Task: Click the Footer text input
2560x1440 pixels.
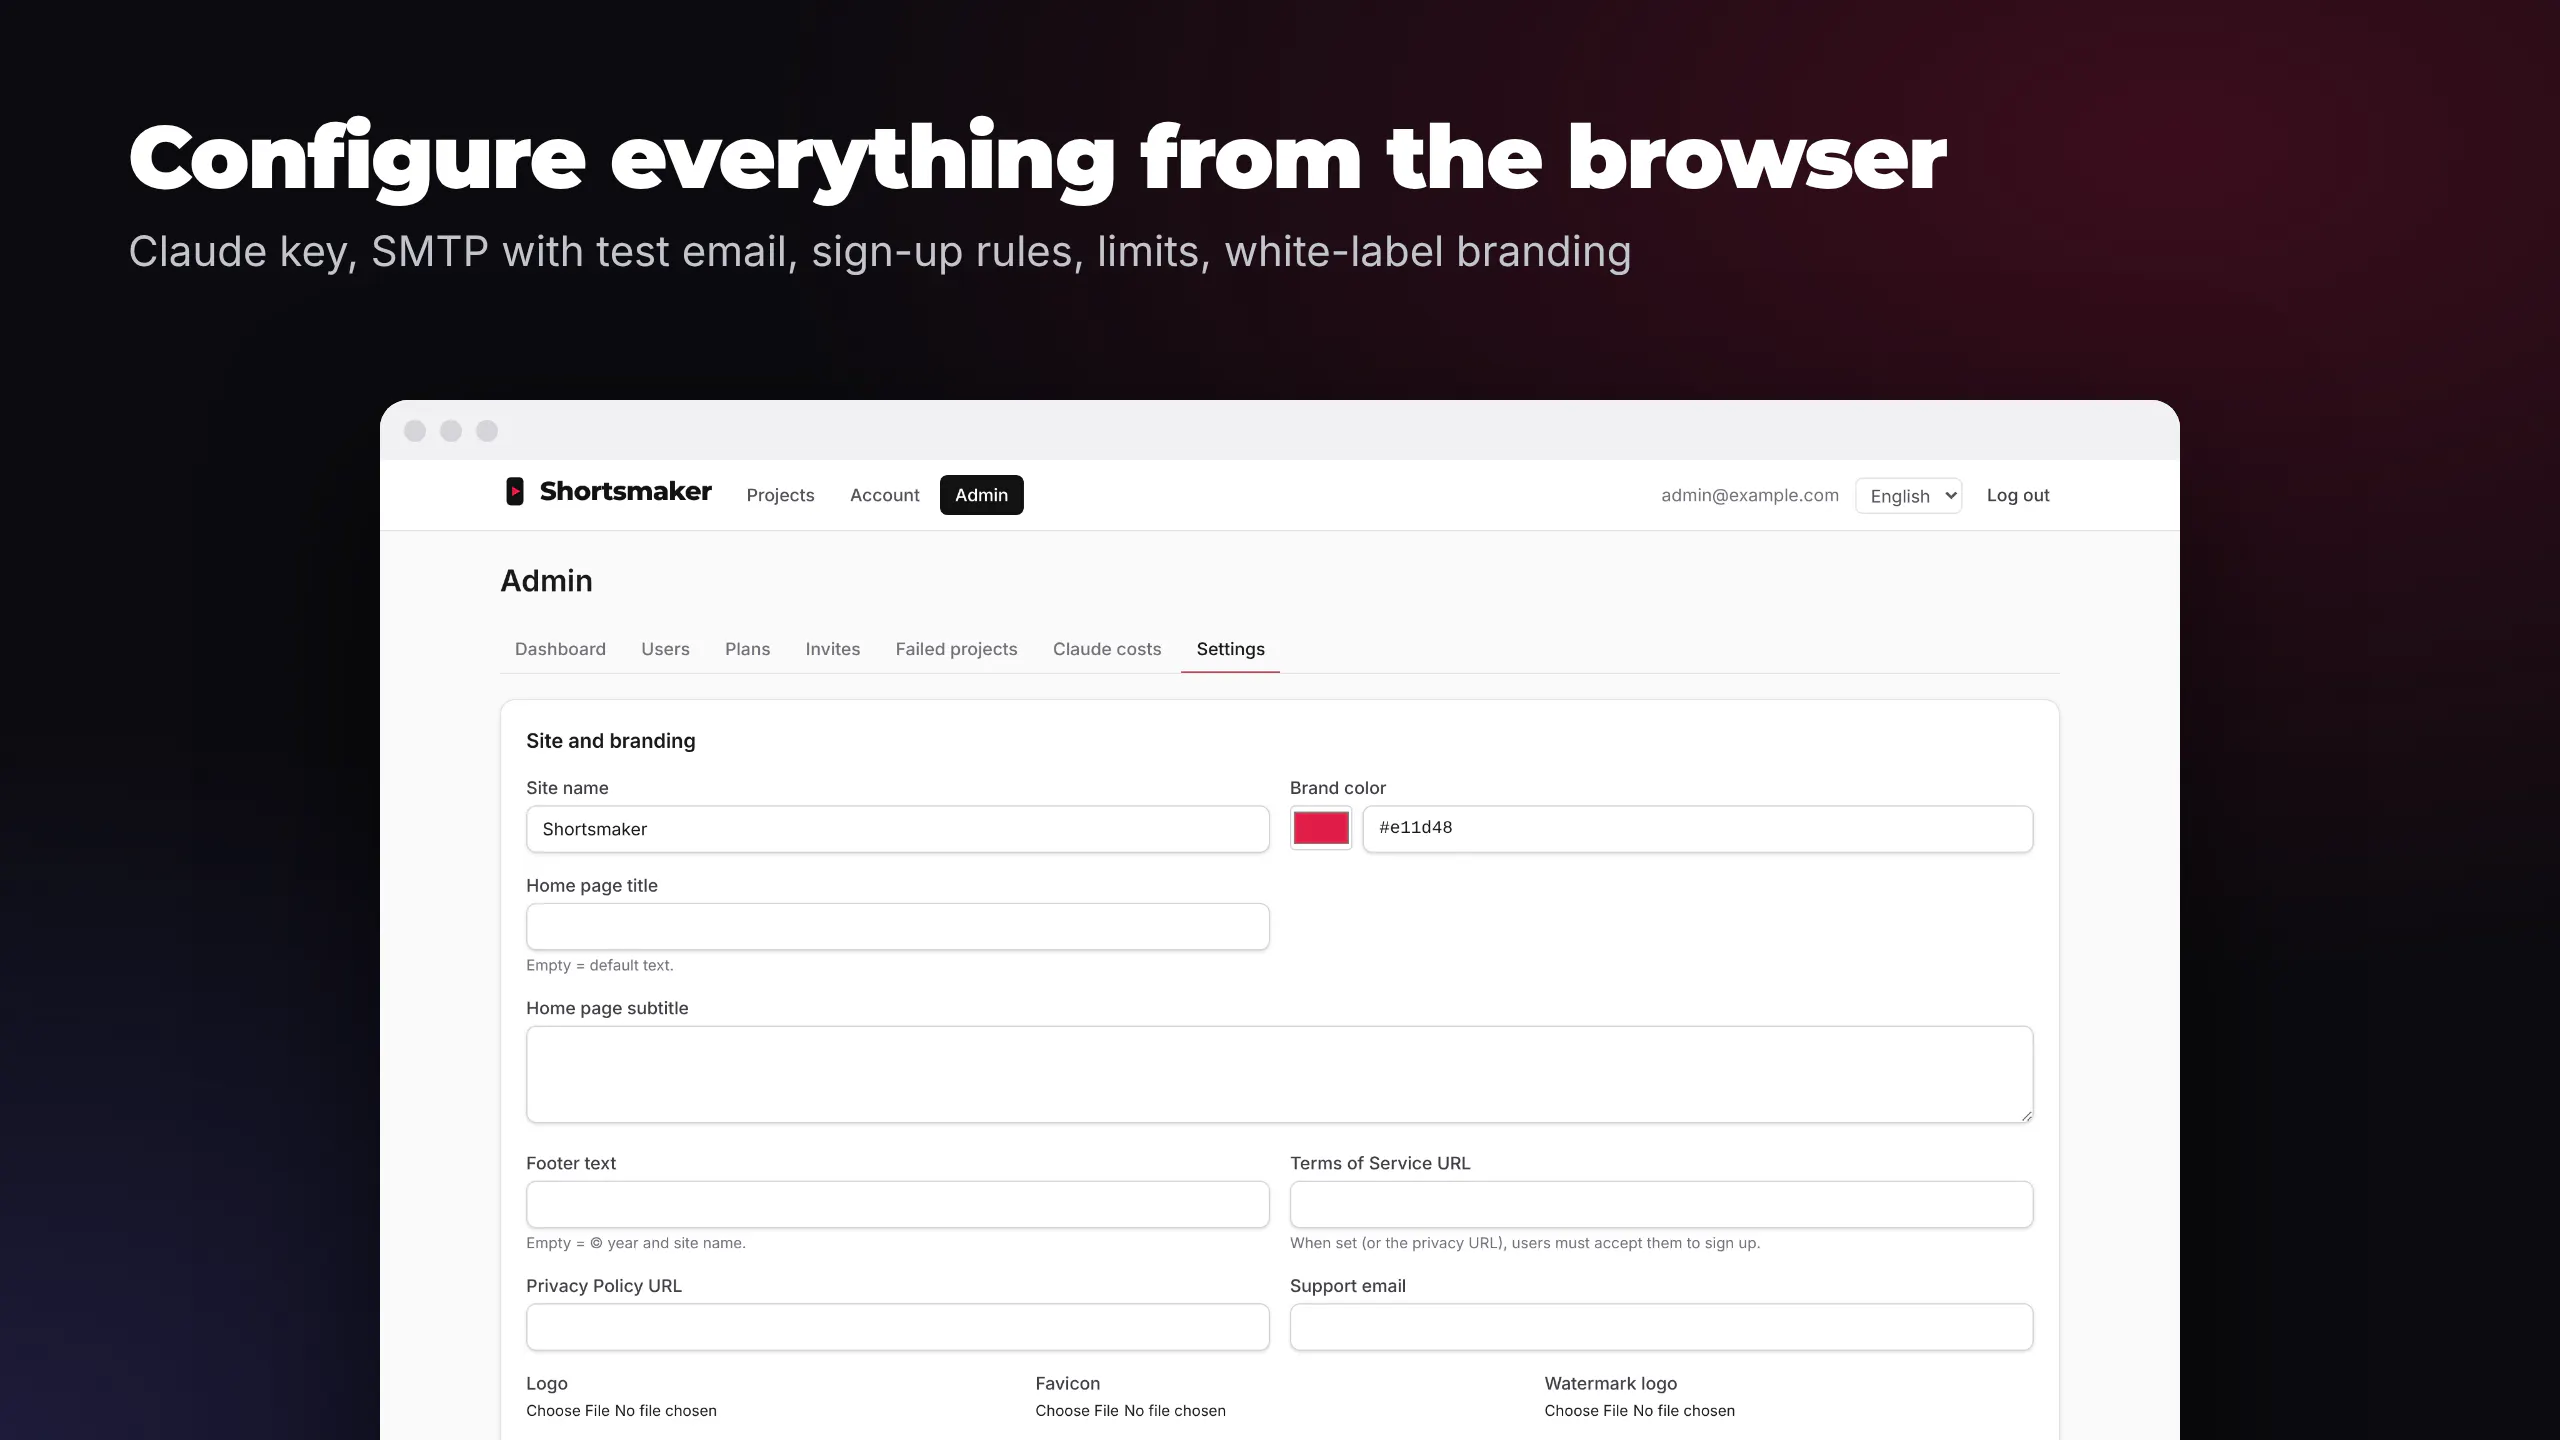Action: [897, 1205]
